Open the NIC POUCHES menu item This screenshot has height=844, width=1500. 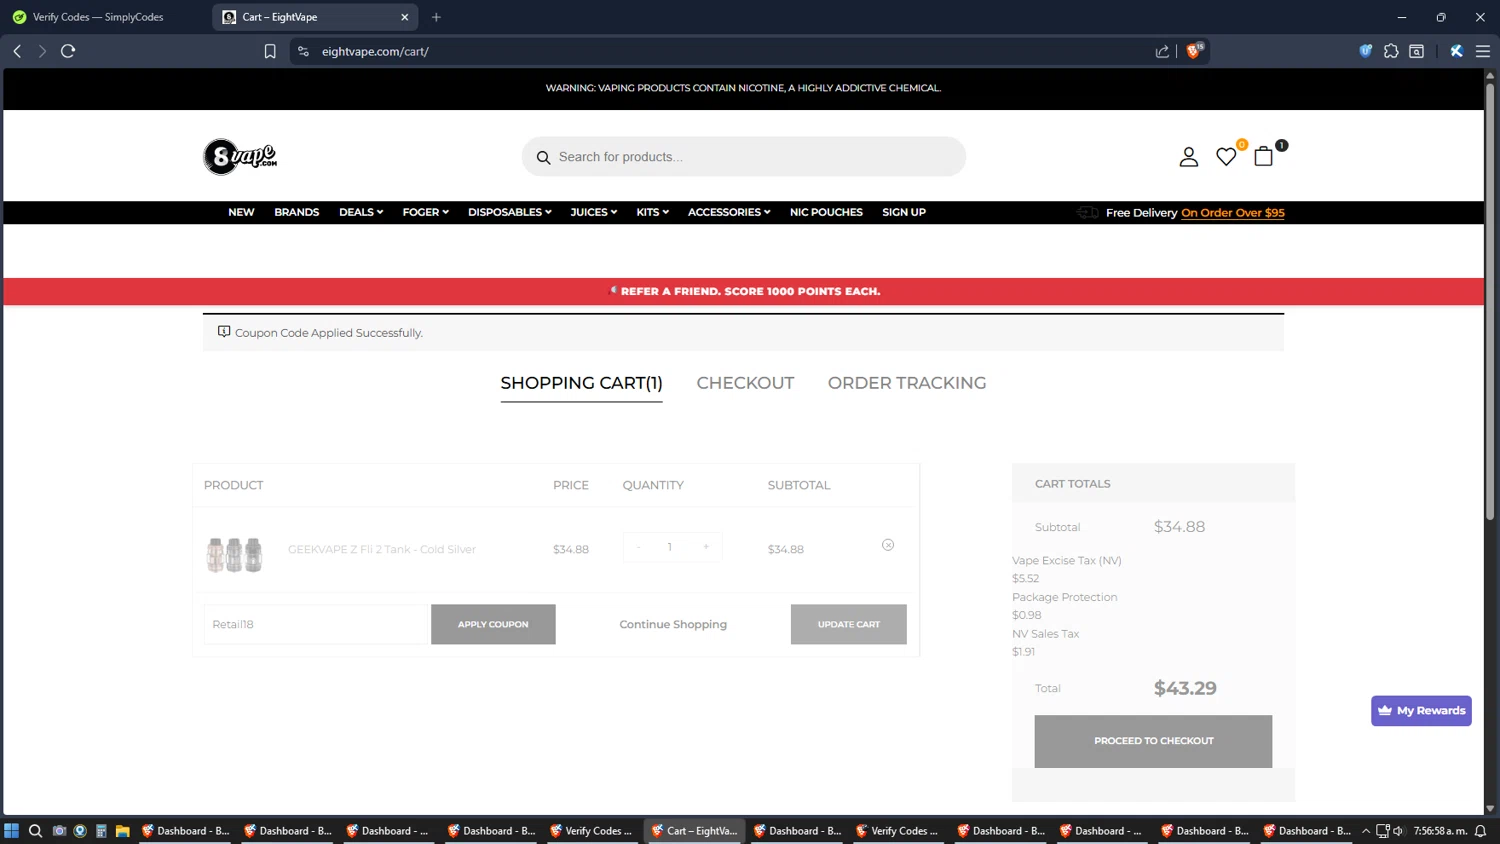coord(826,212)
